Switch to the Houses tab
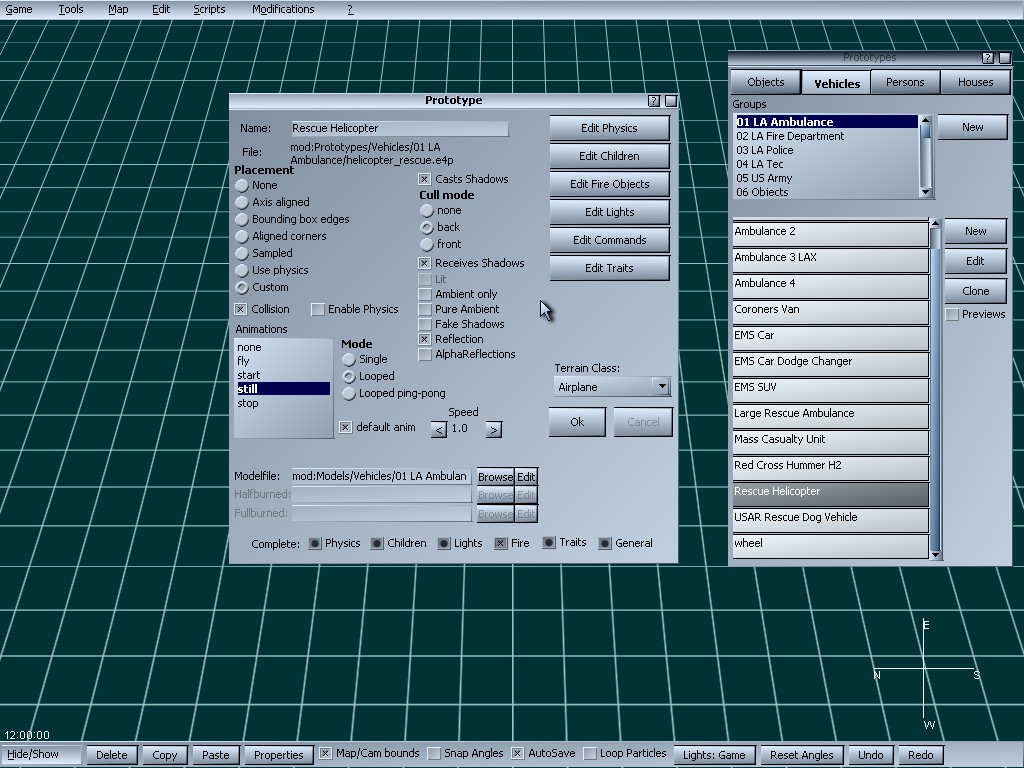Screen dimensions: 1024x768 [x=976, y=82]
